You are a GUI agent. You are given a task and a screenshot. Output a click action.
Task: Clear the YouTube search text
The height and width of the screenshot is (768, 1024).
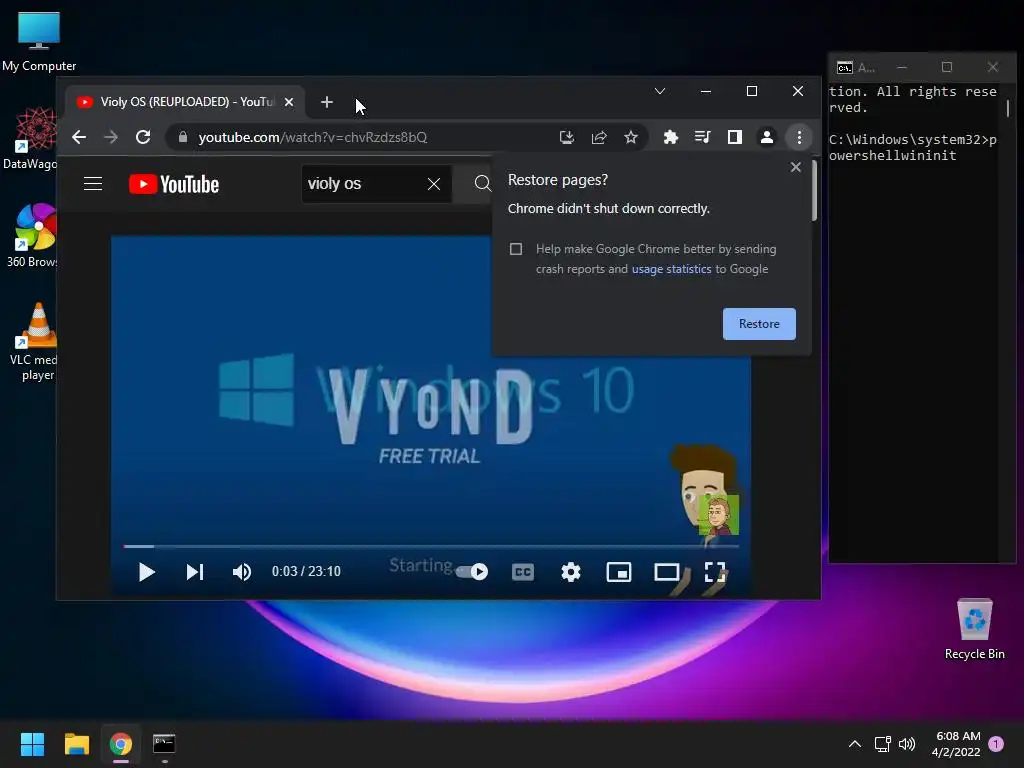[x=434, y=184]
